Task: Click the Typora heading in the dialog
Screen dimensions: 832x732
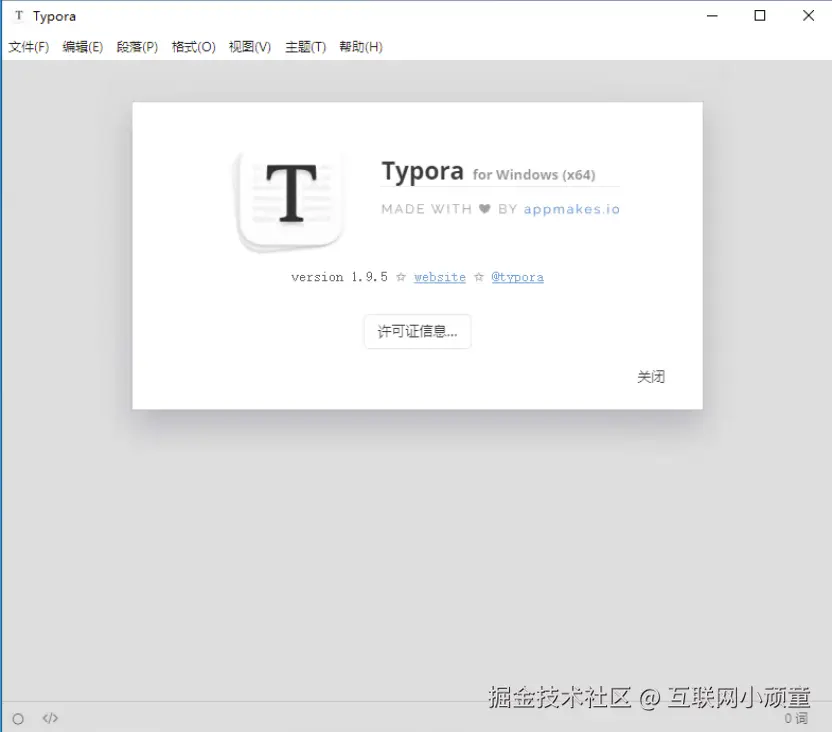Action: [x=422, y=171]
